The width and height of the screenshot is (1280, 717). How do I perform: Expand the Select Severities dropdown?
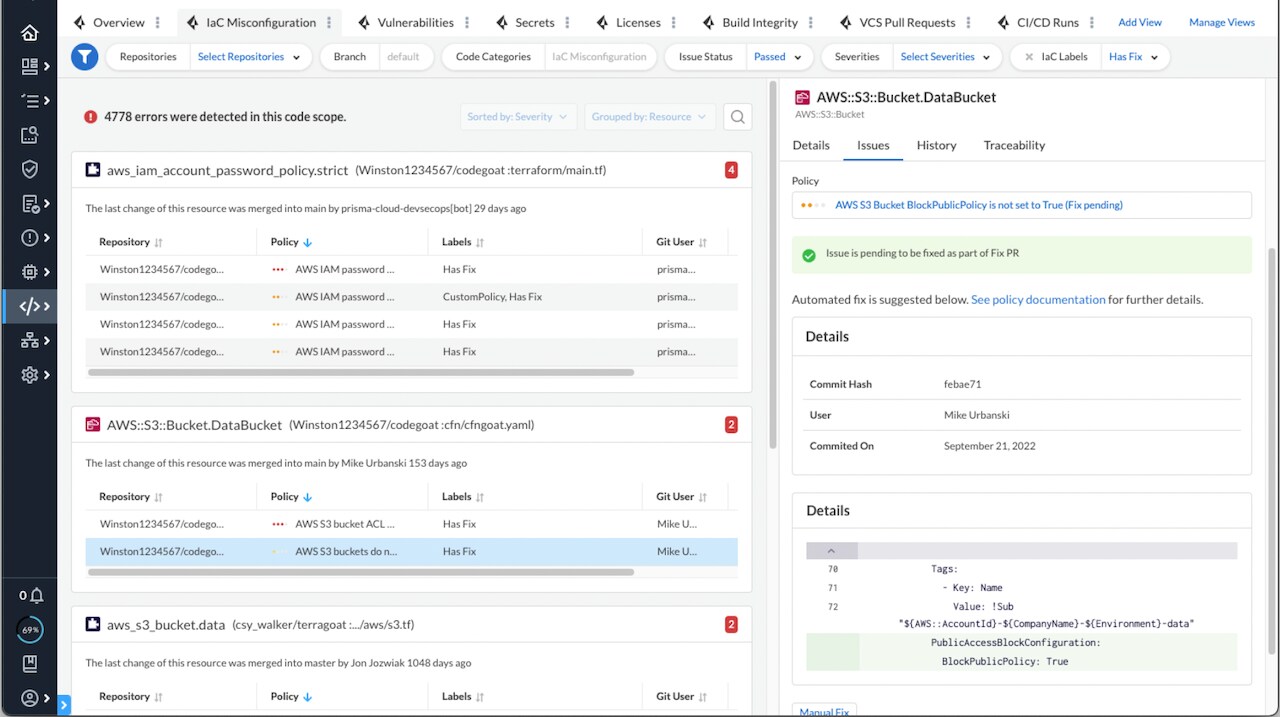pyautogui.click(x=945, y=57)
